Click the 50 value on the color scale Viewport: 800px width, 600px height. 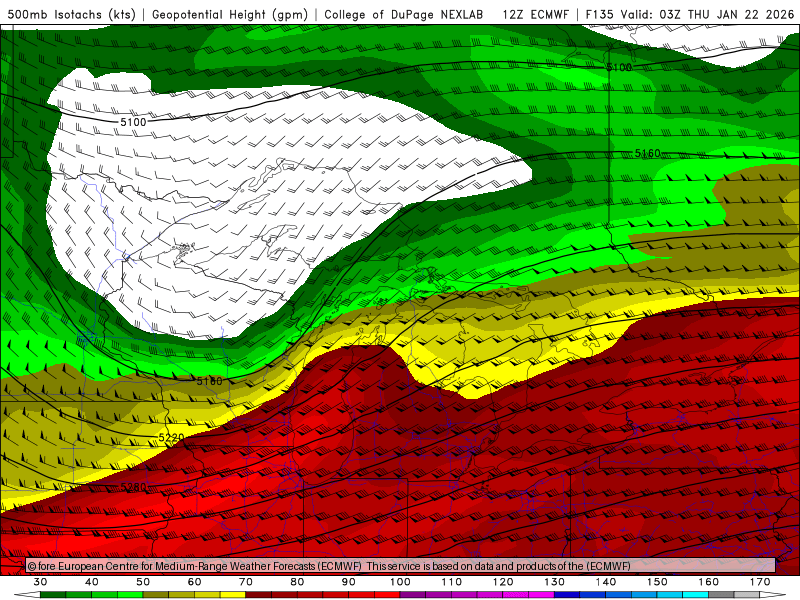pyautogui.click(x=143, y=582)
